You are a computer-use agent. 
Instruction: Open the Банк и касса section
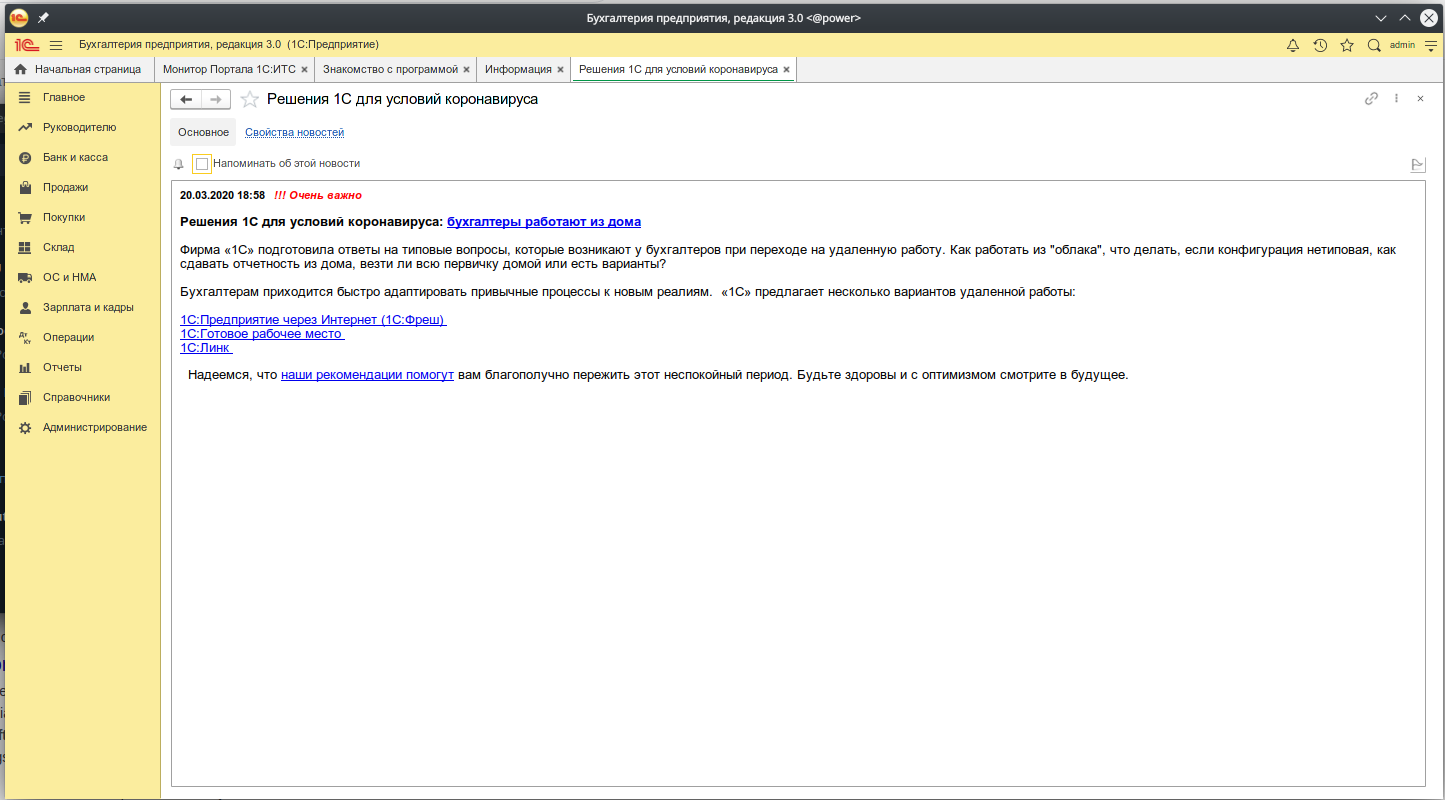[x=75, y=157]
